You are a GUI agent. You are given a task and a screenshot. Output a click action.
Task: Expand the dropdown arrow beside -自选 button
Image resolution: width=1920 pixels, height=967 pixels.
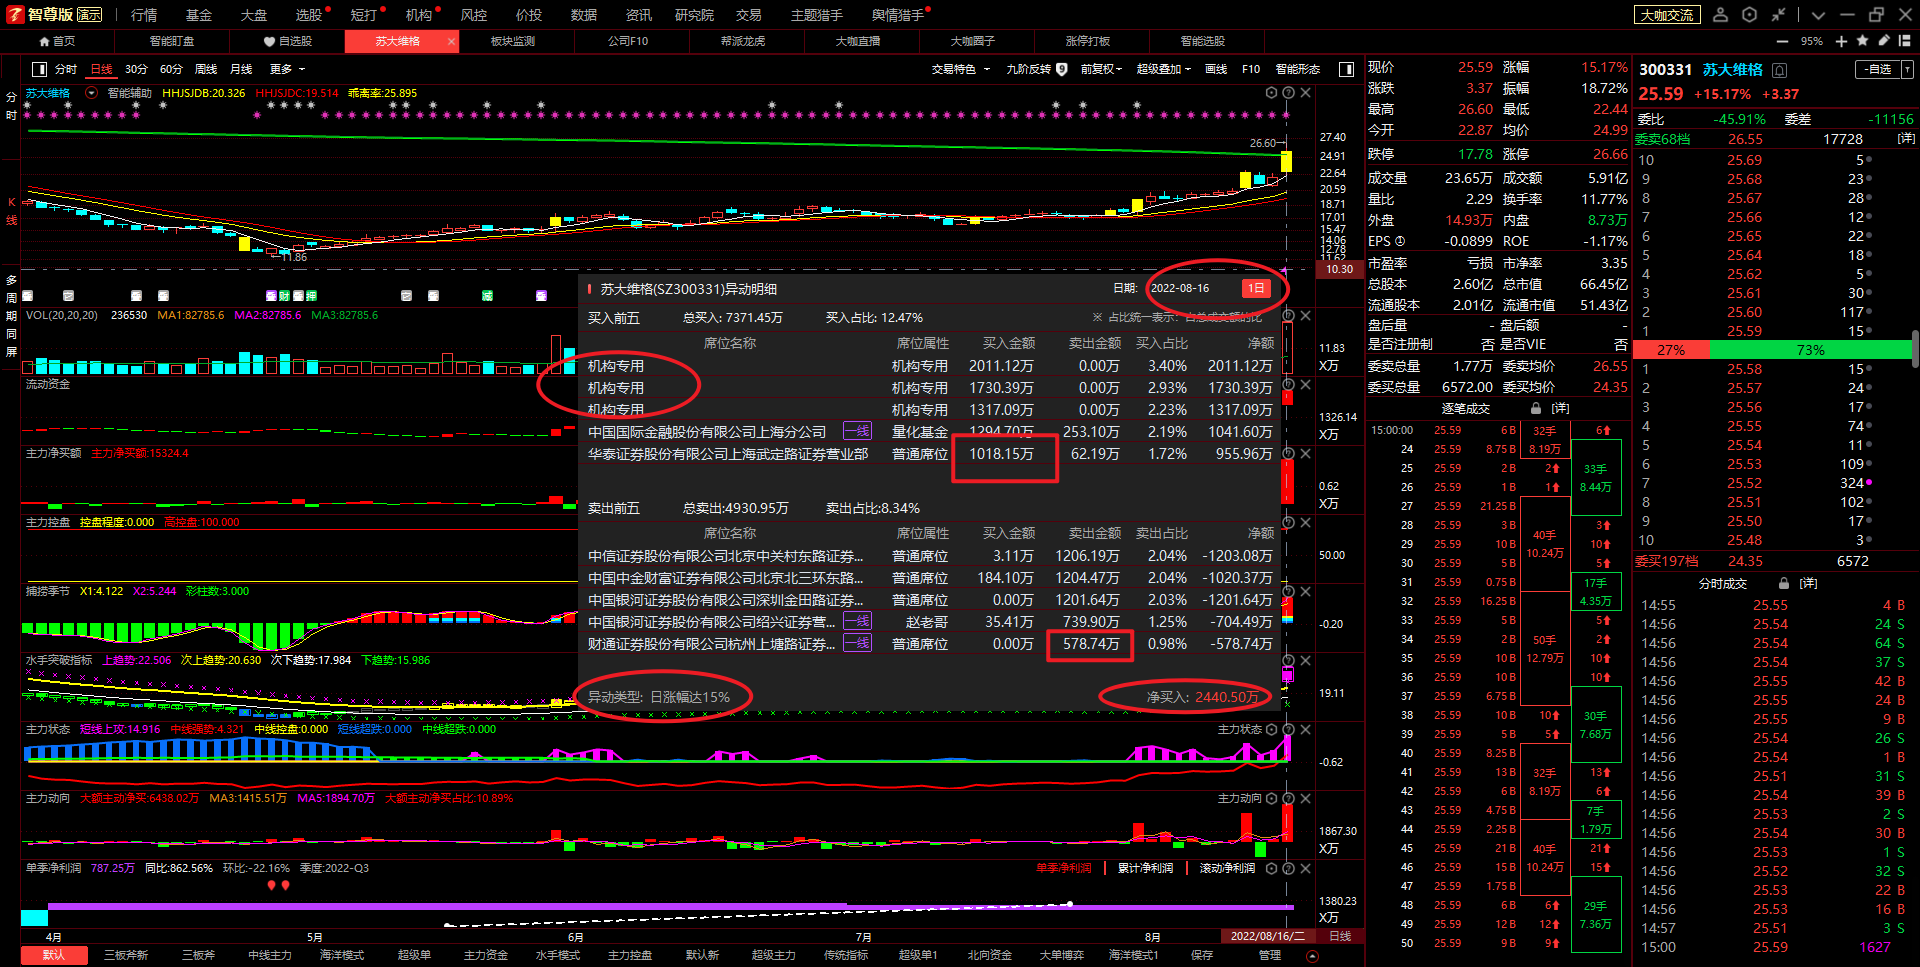pos(1907,69)
